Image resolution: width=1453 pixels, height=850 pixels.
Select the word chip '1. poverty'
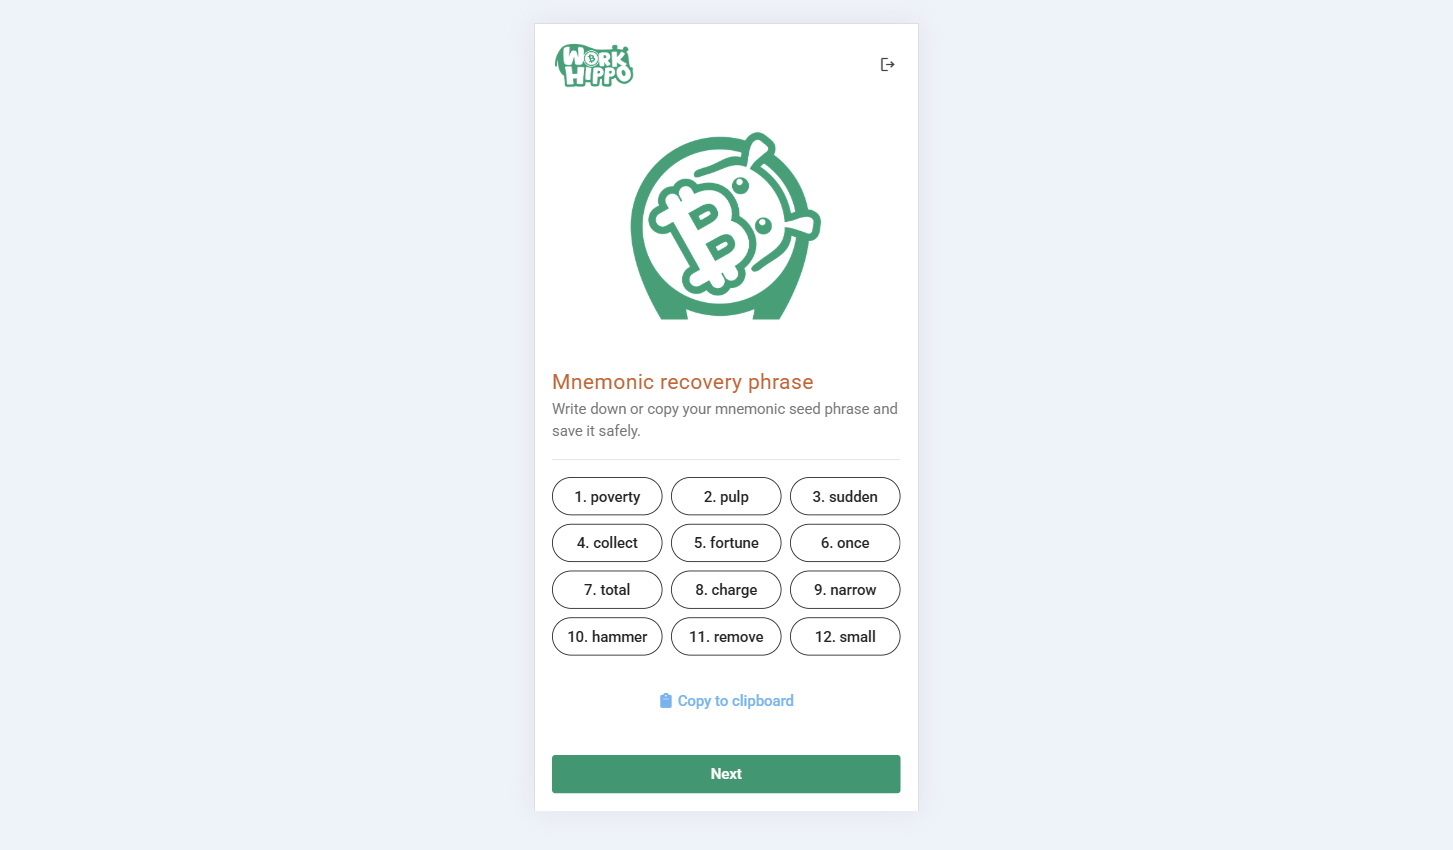tap(607, 496)
